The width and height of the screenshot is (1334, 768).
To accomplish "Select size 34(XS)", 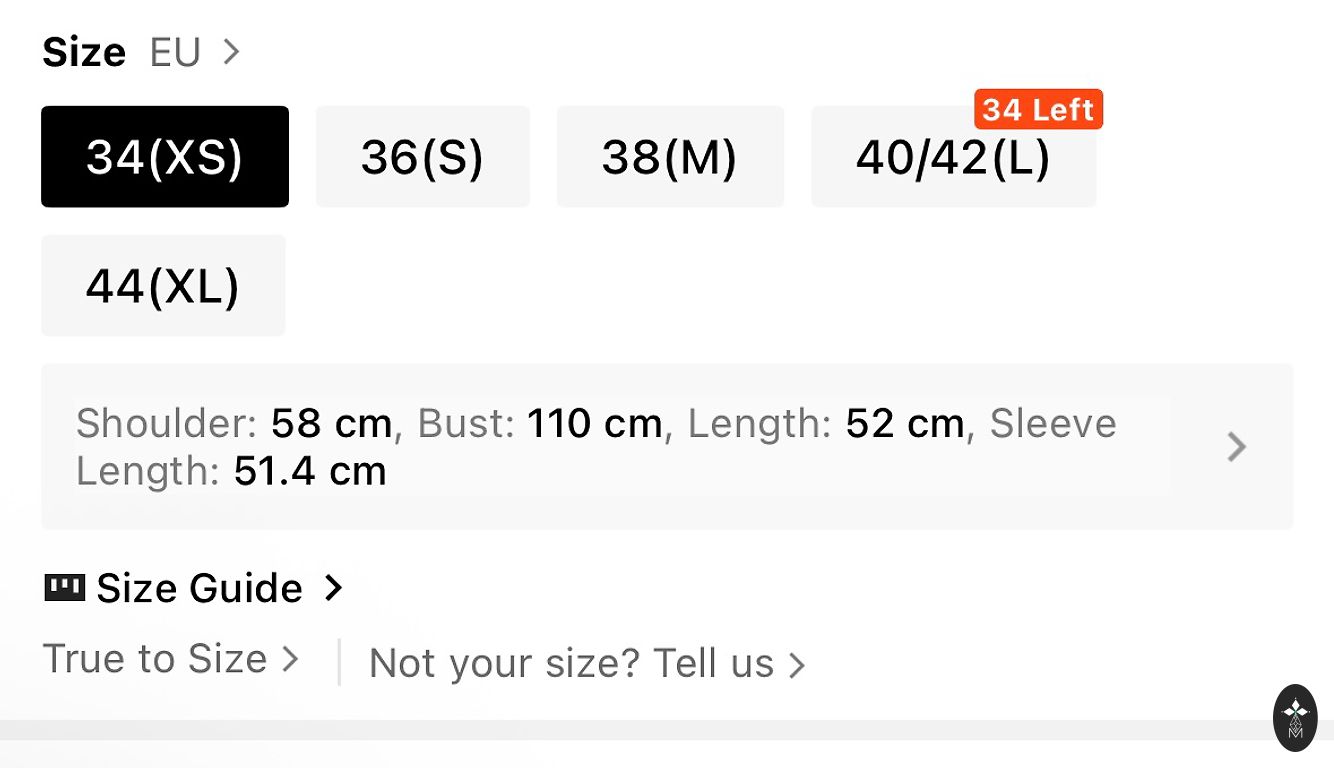I will (x=165, y=157).
